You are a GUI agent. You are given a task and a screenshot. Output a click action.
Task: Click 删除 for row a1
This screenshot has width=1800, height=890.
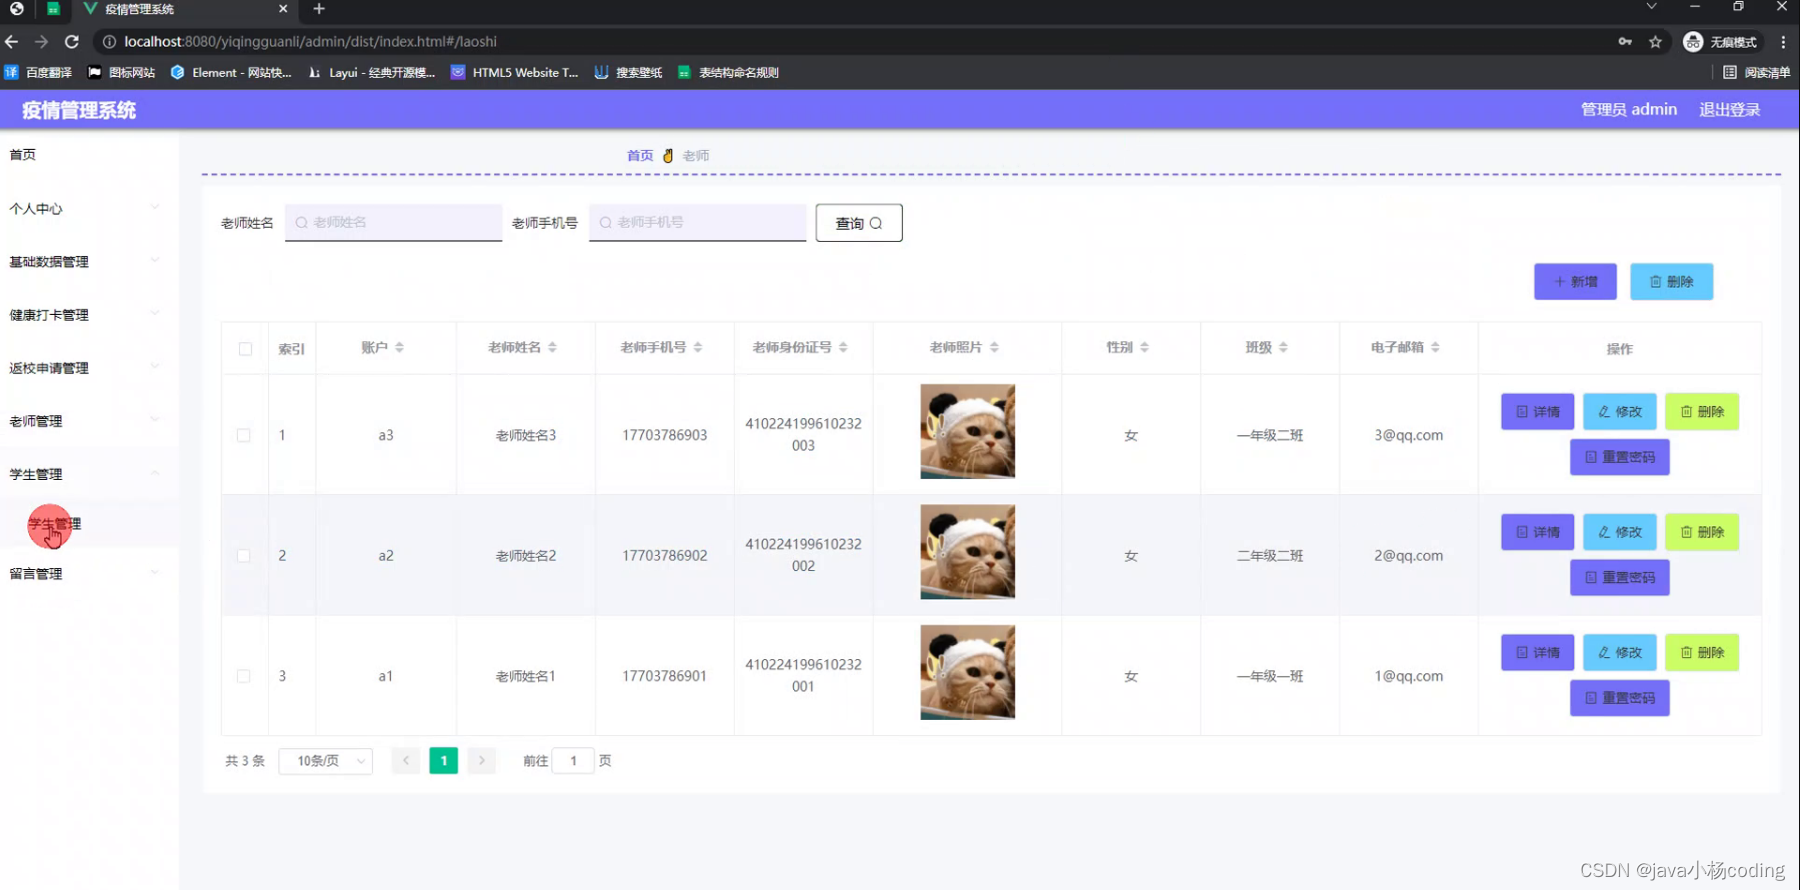(x=1702, y=653)
